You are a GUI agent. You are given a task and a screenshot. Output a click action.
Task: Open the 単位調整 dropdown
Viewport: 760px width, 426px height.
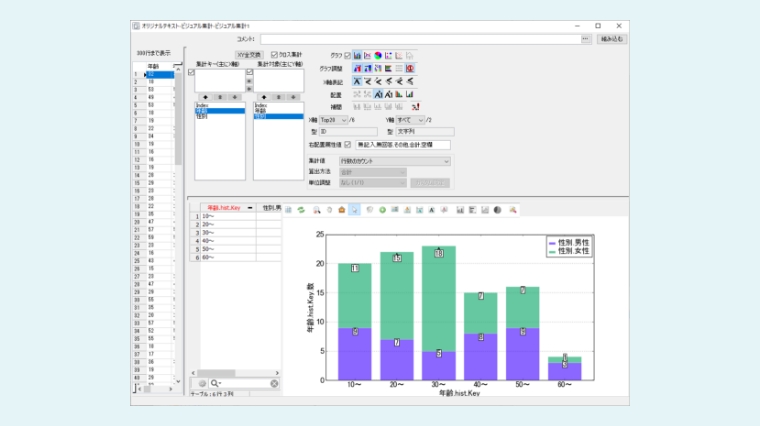(x=372, y=183)
